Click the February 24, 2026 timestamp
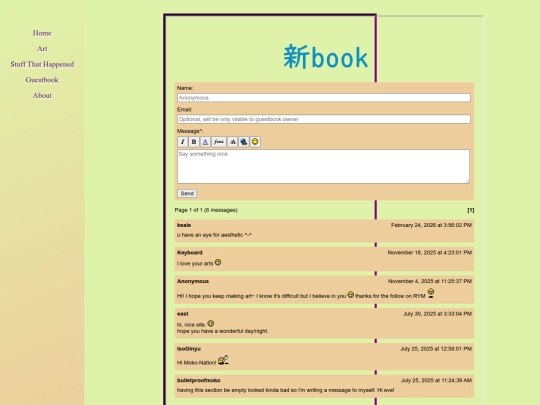This screenshot has width=540, height=405. [x=431, y=225]
